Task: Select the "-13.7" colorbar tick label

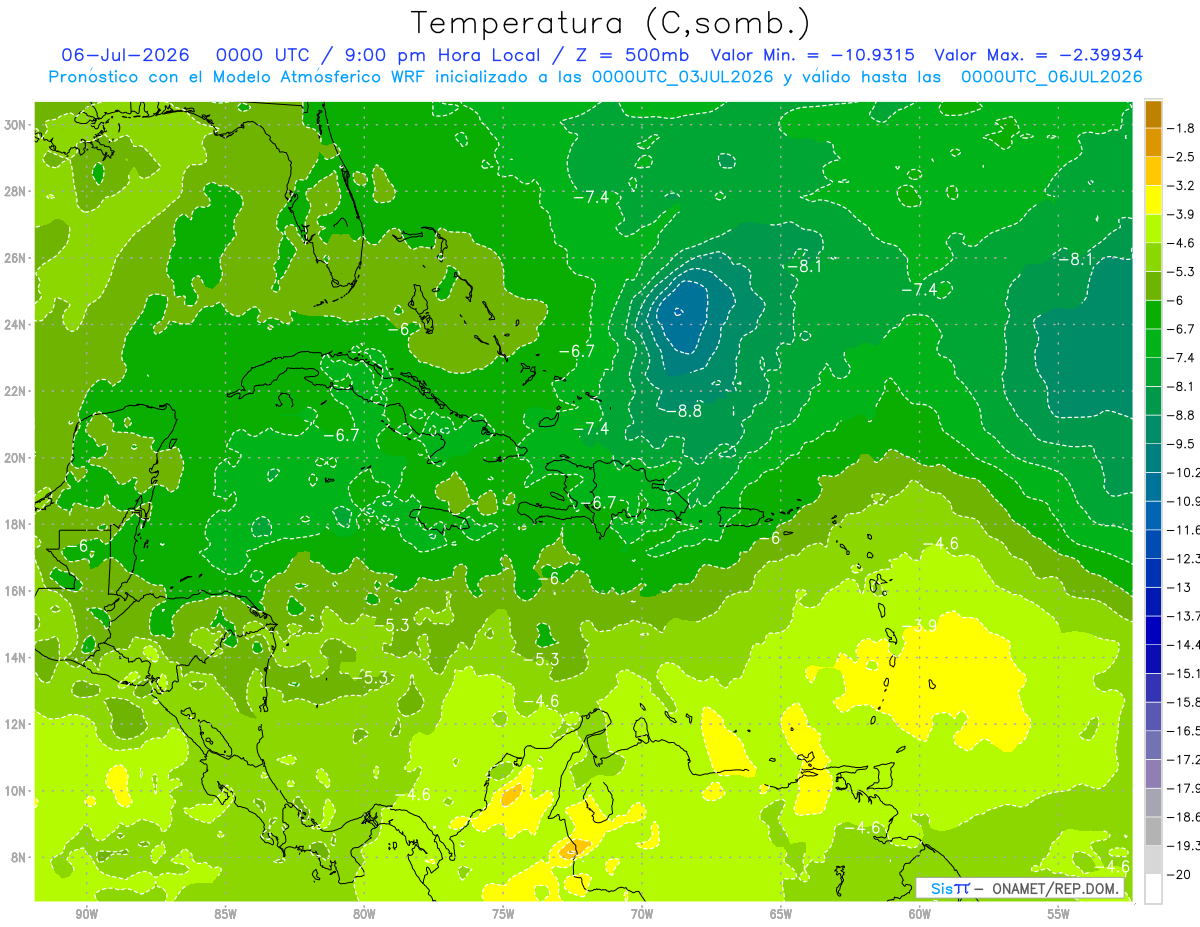Action: (x=1184, y=616)
